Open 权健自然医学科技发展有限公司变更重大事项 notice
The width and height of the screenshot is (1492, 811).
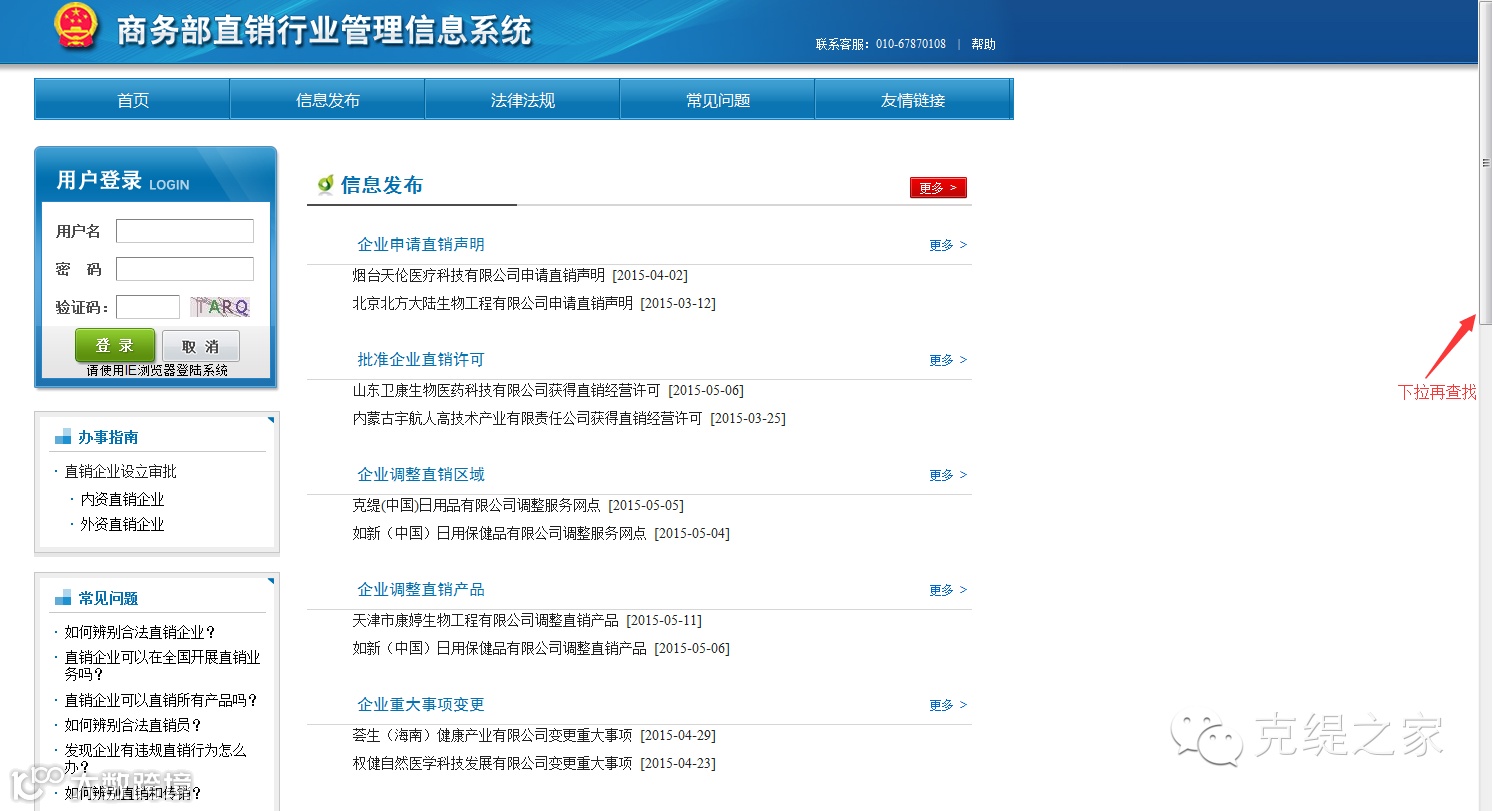[493, 763]
